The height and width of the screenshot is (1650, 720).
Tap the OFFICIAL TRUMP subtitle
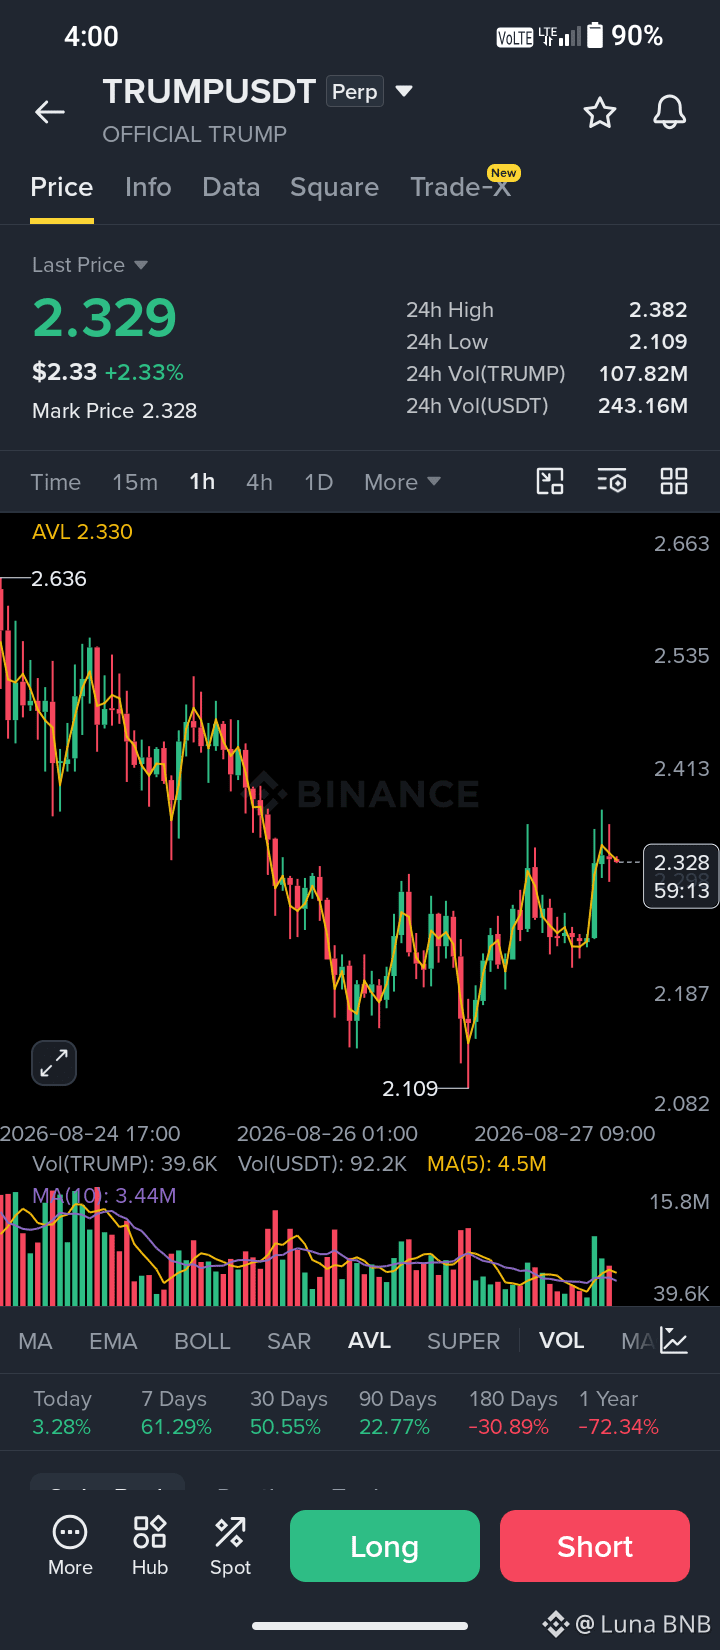[195, 134]
